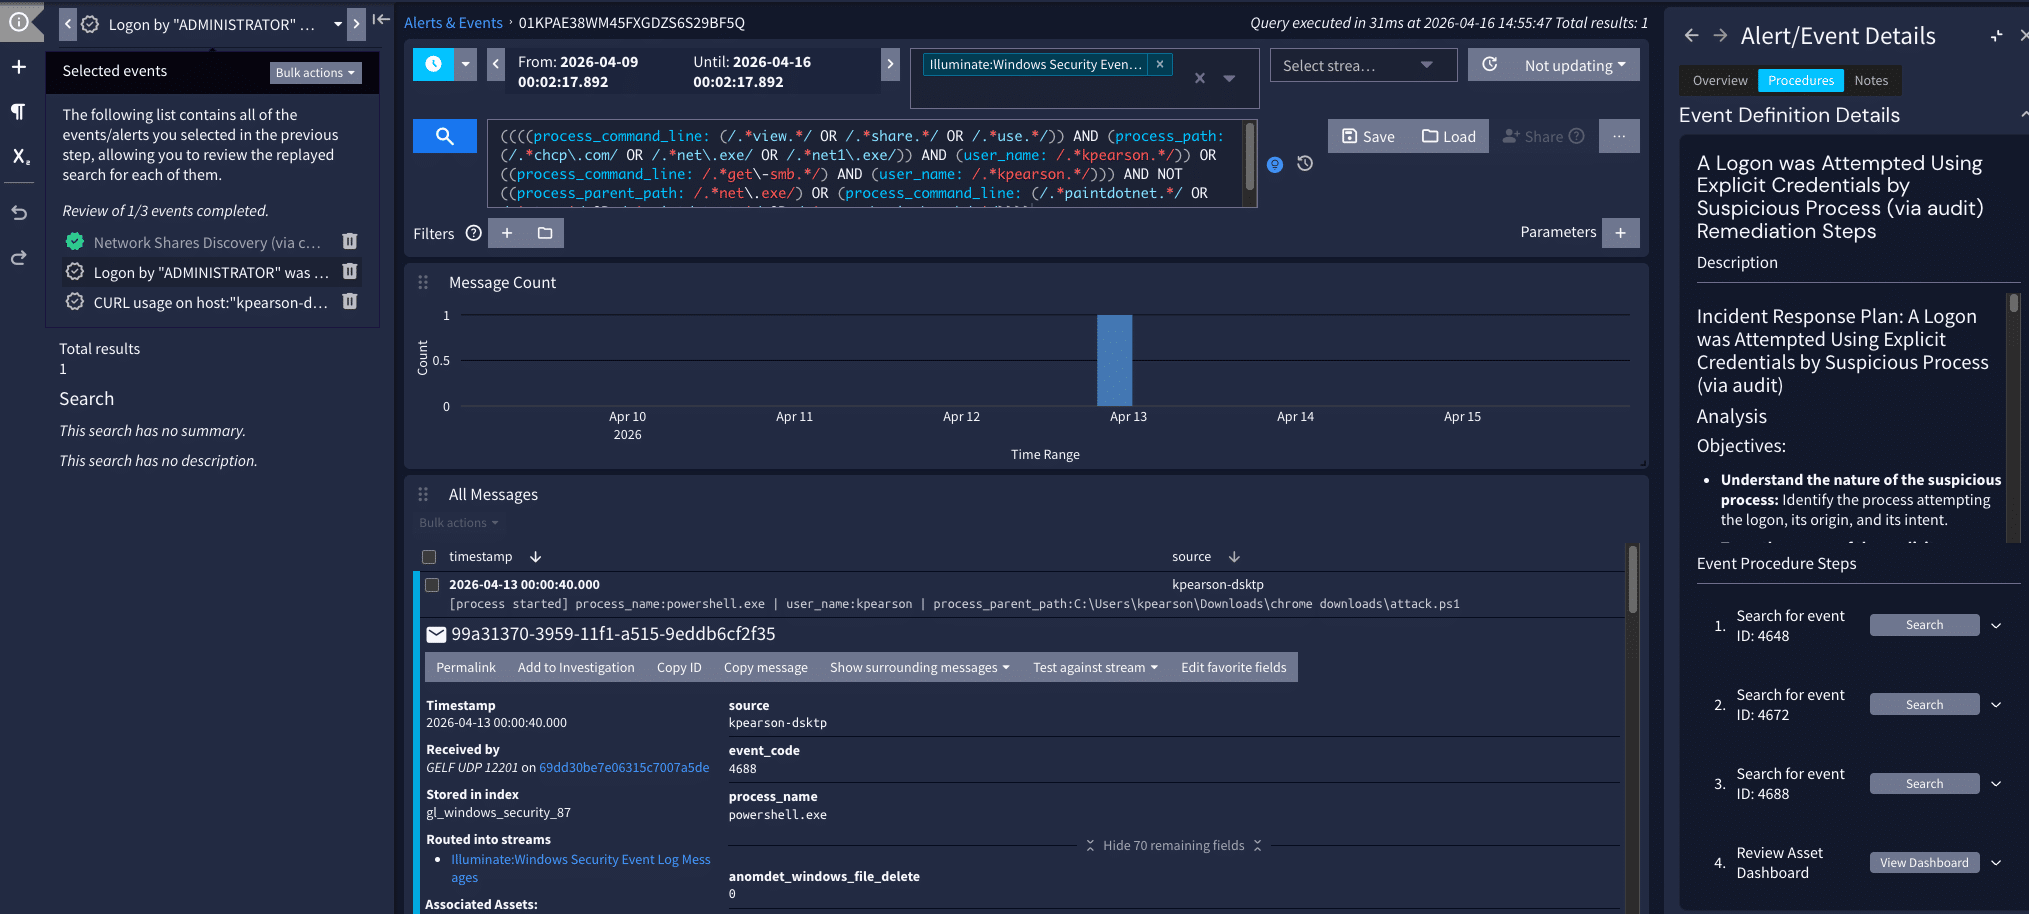This screenshot has height=914, width=2029.
Task: Open the selected events Bulk actions dropdown
Action: click(315, 72)
